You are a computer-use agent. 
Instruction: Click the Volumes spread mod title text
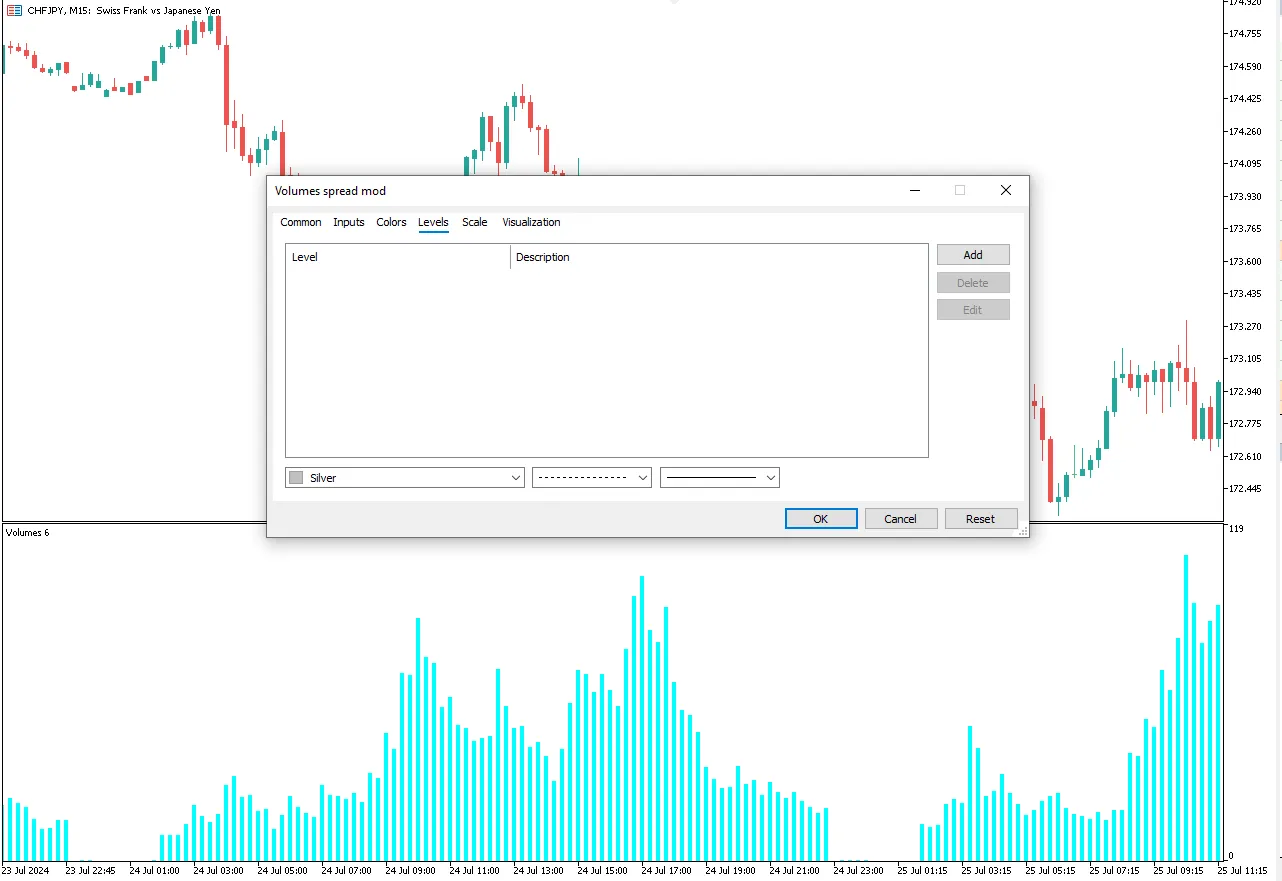330,191
